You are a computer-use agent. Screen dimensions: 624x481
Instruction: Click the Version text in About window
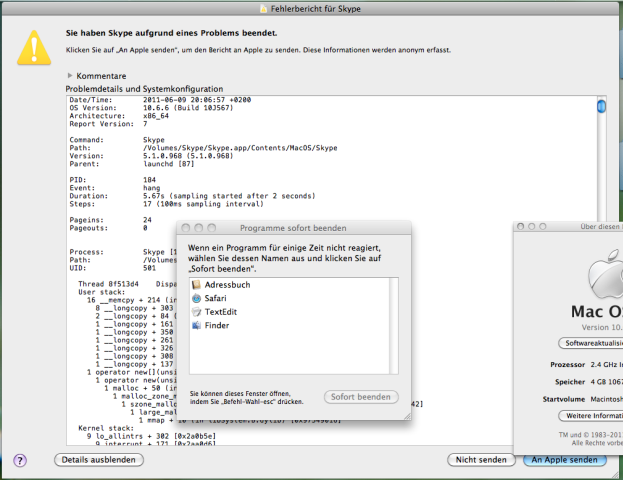point(602,327)
